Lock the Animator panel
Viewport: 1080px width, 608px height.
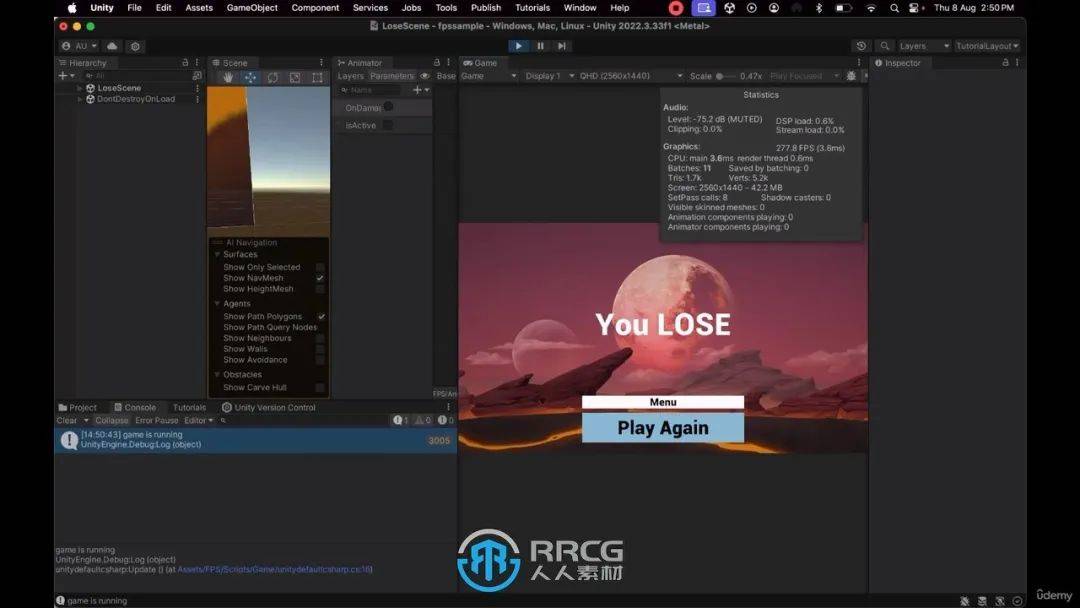tap(437, 63)
